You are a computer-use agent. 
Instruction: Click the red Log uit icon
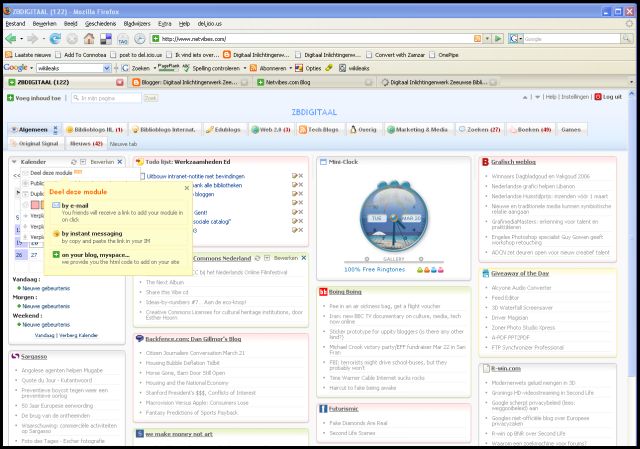pyautogui.click(x=598, y=97)
